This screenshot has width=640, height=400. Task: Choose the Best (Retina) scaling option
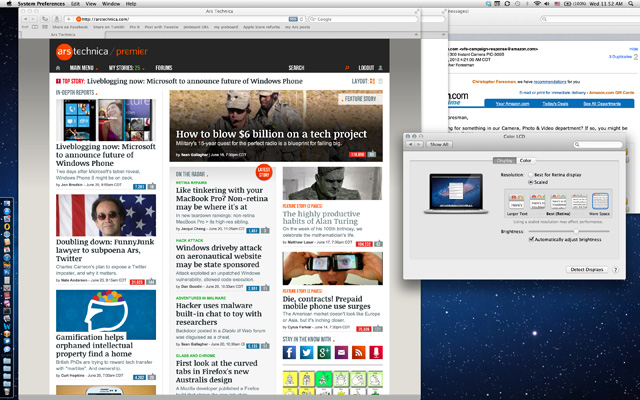tap(558, 201)
